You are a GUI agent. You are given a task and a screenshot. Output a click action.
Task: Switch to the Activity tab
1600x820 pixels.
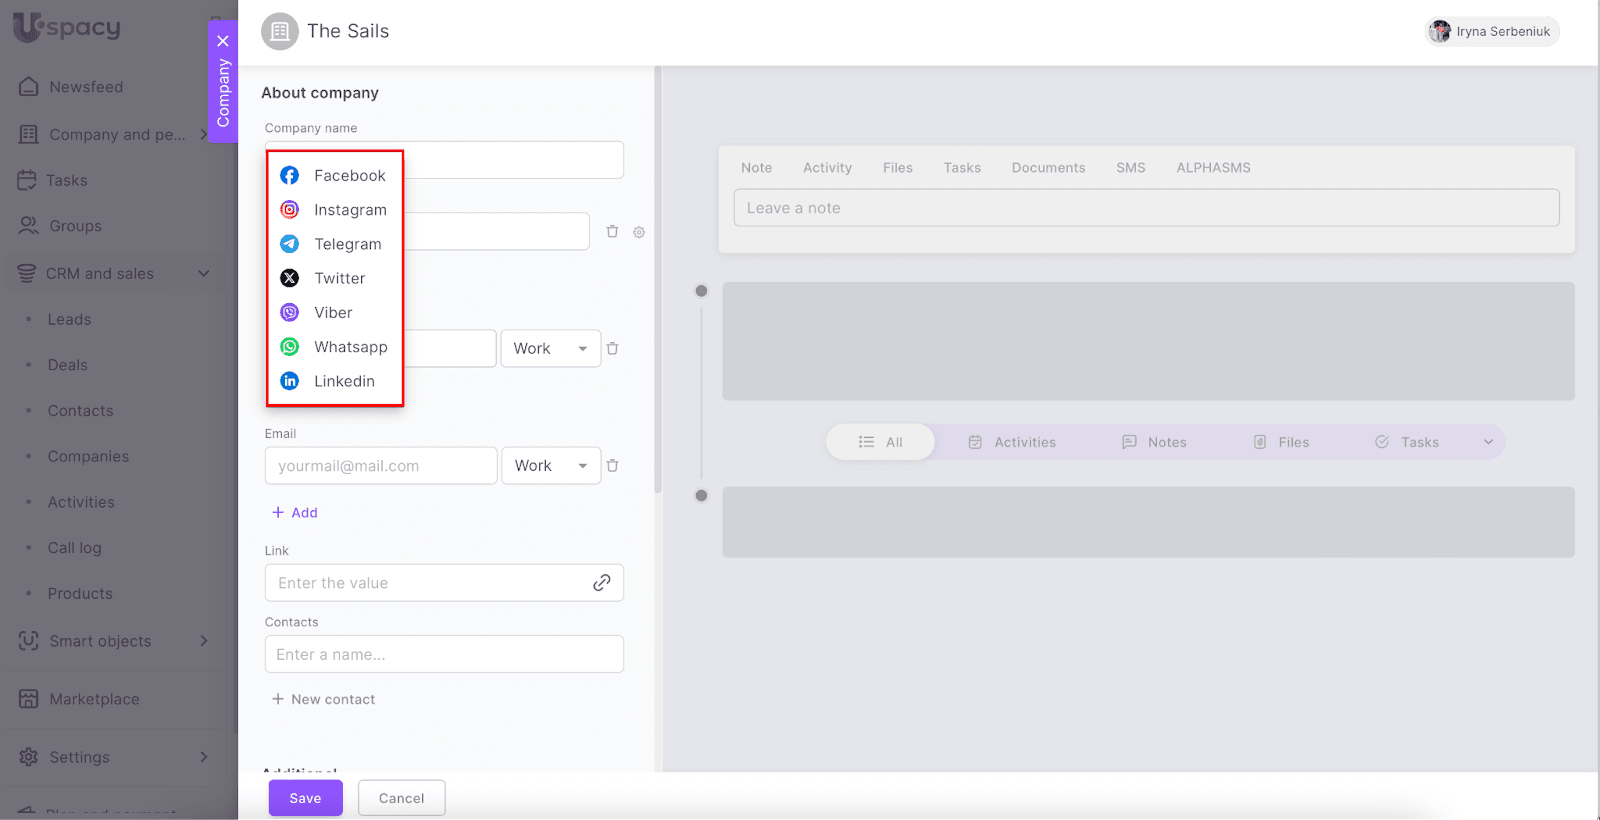click(x=827, y=168)
